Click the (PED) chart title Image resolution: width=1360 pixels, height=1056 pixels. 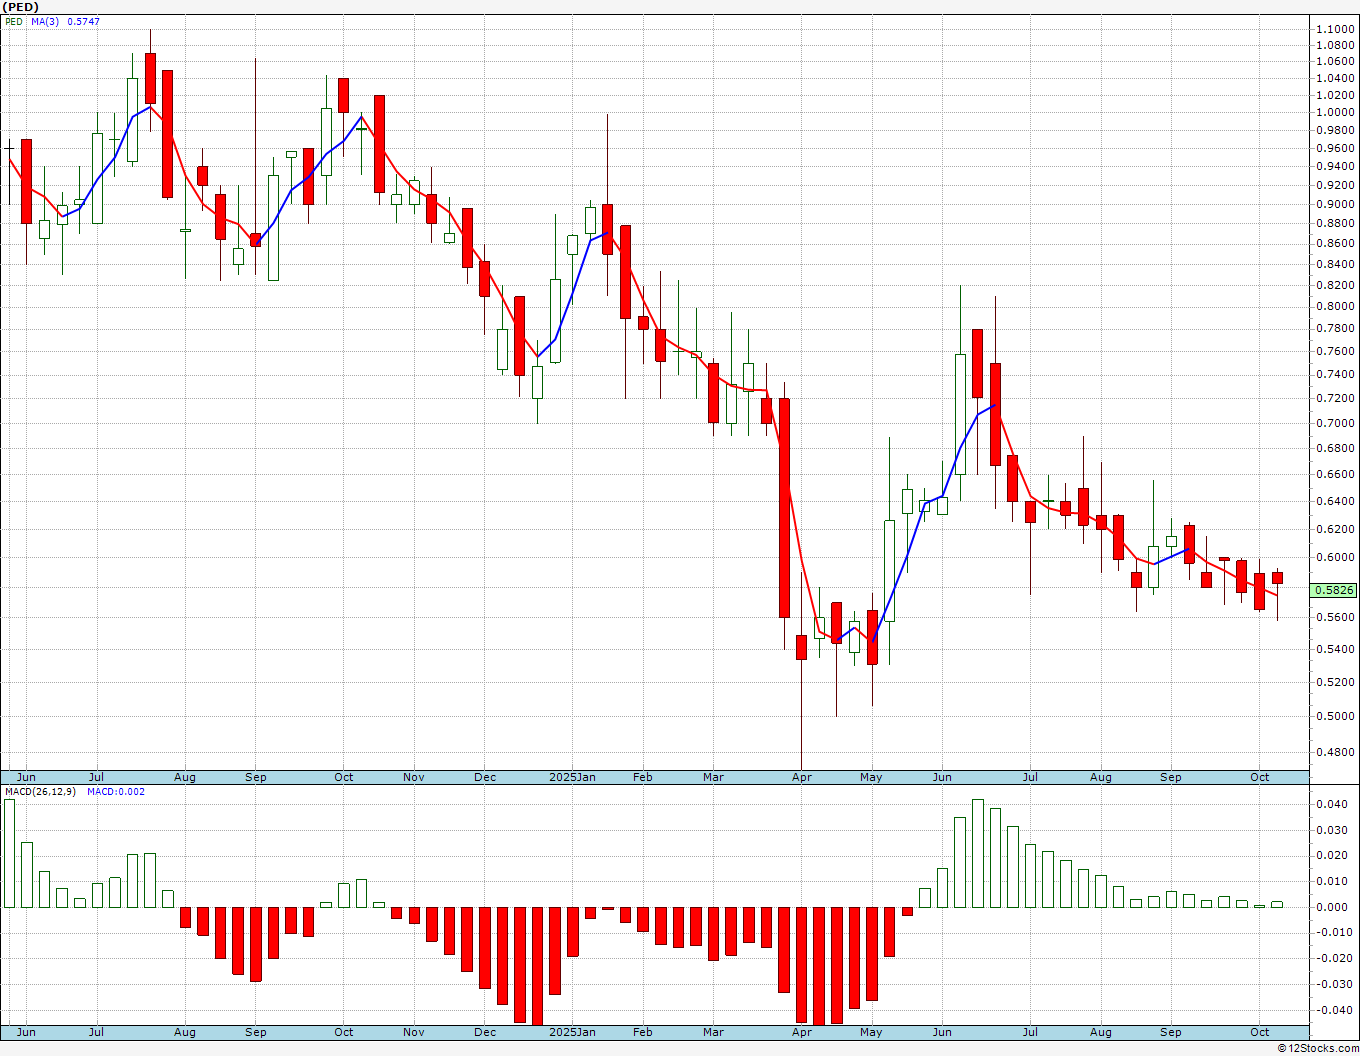(x=21, y=7)
